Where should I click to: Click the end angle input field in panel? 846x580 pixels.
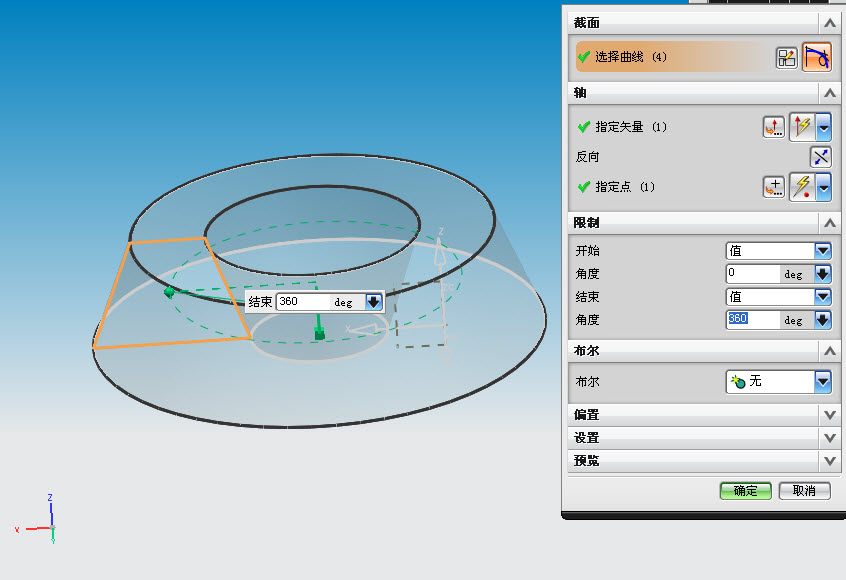(753, 319)
